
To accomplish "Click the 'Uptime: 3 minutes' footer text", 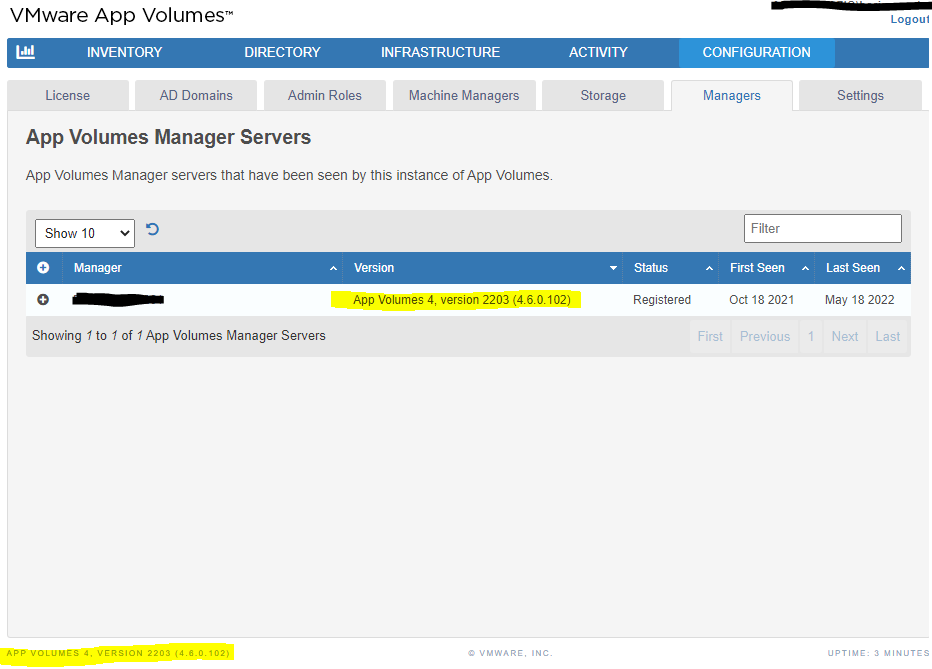I will [879, 653].
